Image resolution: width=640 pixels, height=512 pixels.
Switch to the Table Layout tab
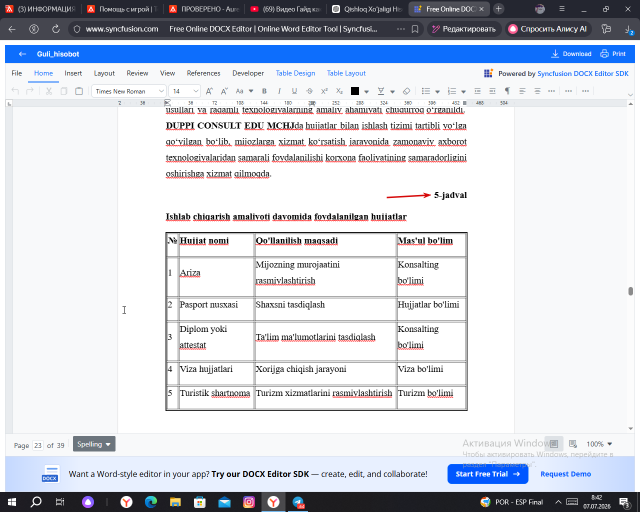click(x=346, y=73)
